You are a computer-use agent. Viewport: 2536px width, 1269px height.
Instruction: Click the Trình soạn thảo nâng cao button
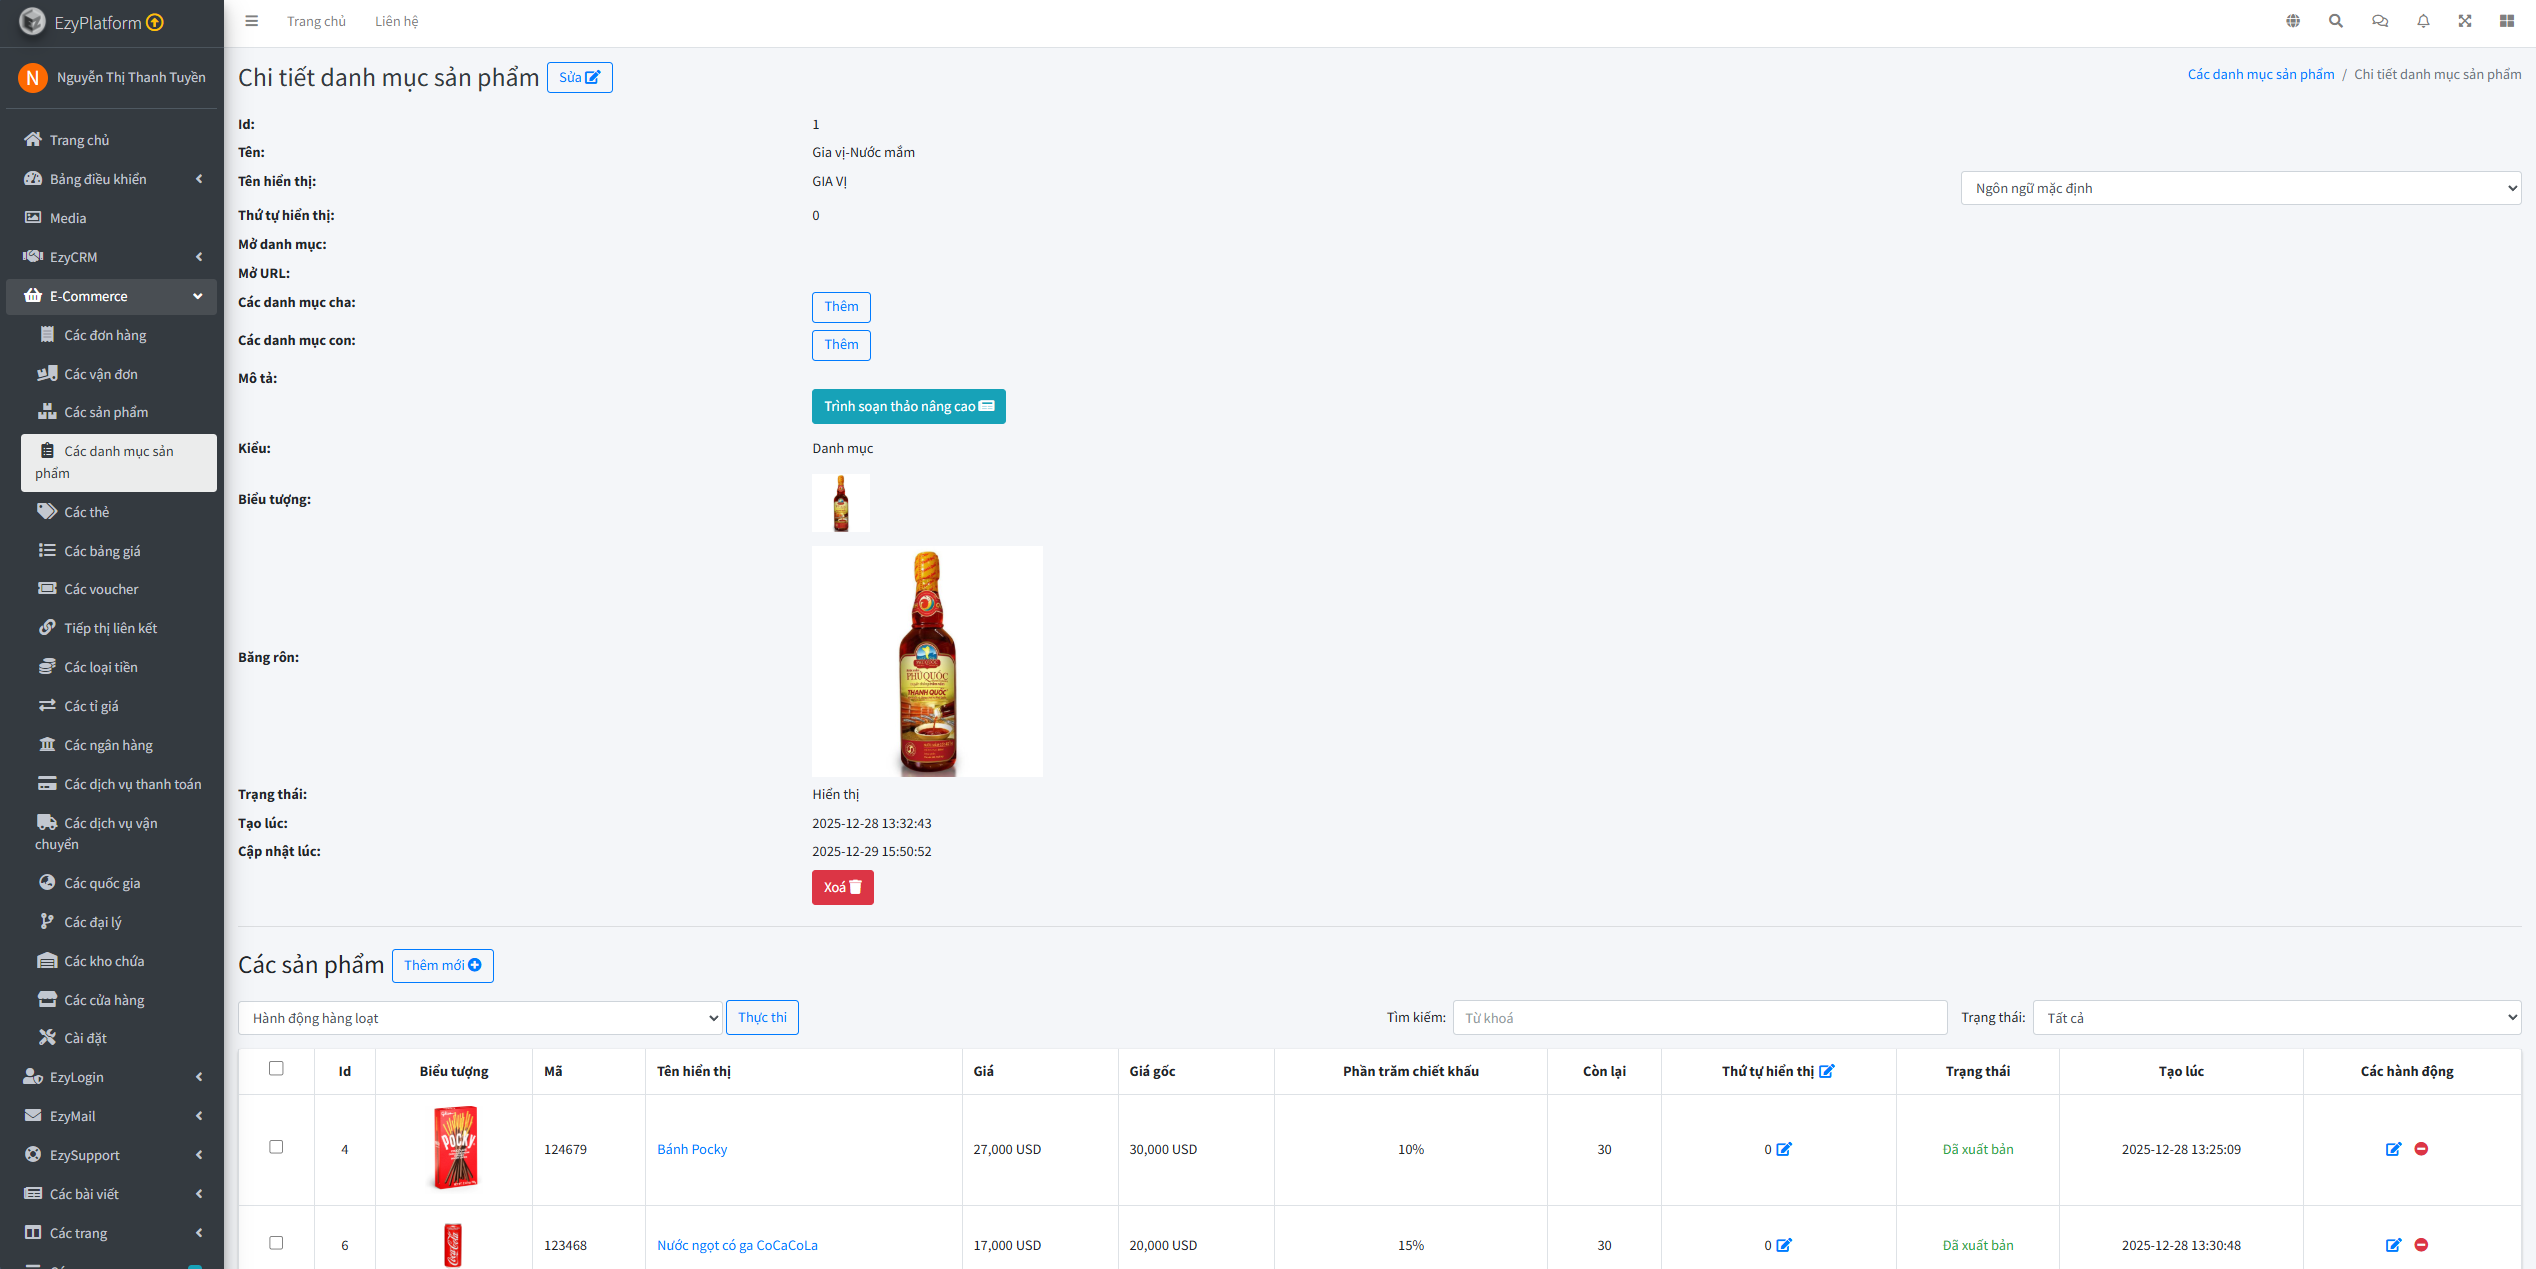pos(908,406)
